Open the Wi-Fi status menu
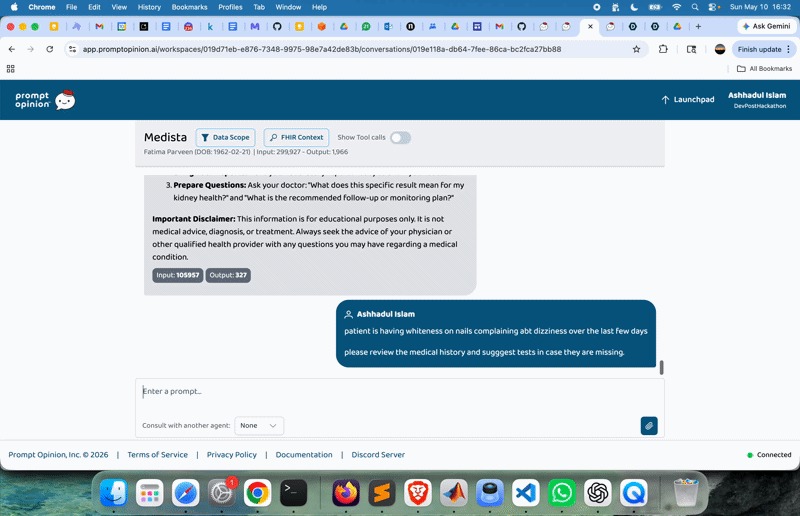The image size is (800, 516). [677, 7]
